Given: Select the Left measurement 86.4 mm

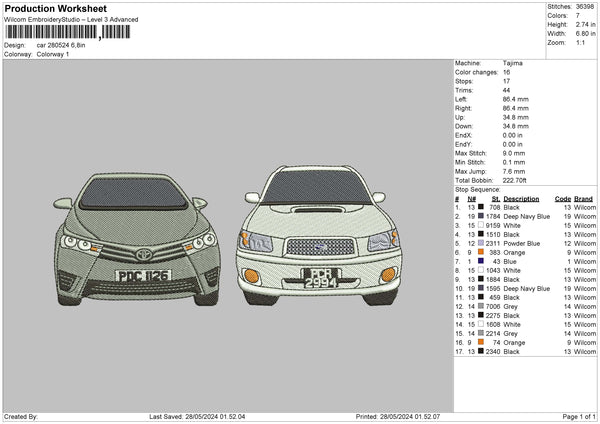Looking at the screenshot, I should pos(515,99).
